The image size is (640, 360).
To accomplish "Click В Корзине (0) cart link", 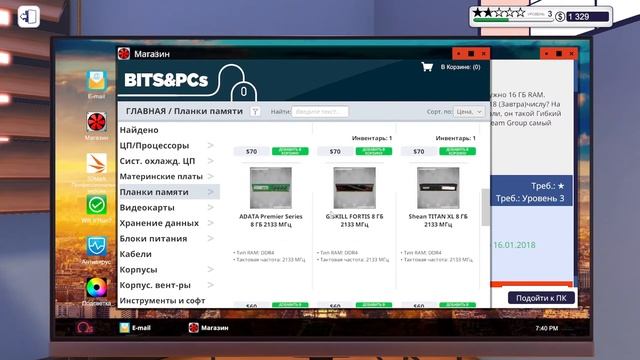I will pyautogui.click(x=460, y=67).
